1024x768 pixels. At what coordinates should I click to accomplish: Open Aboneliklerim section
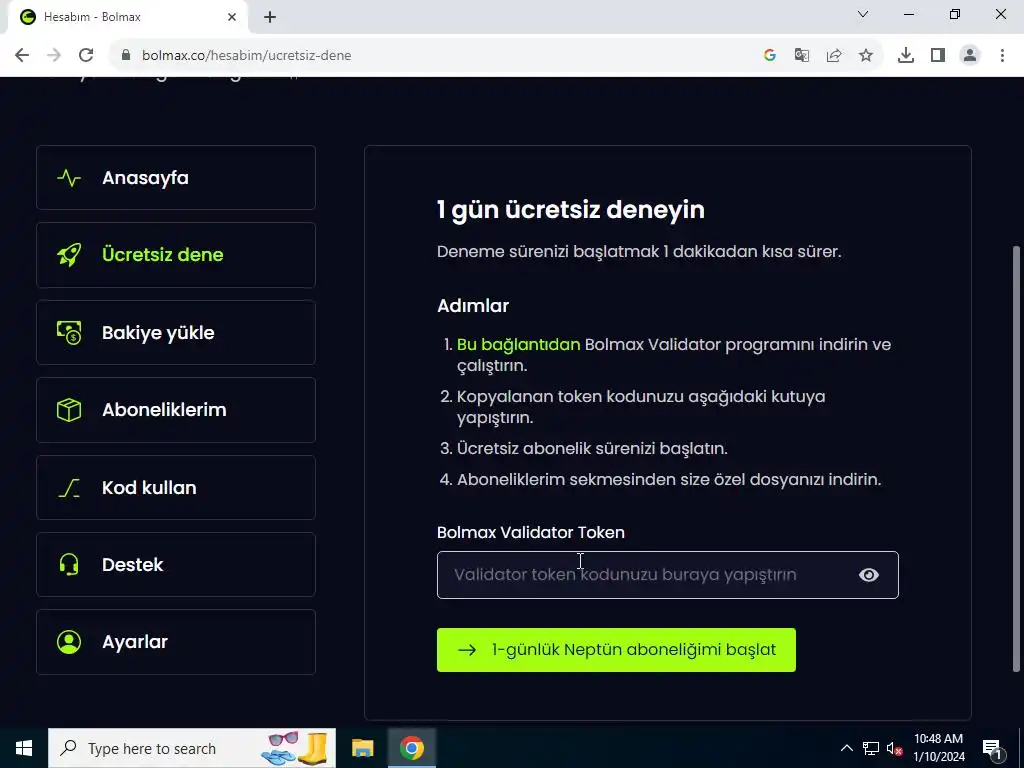click(176, 410)
